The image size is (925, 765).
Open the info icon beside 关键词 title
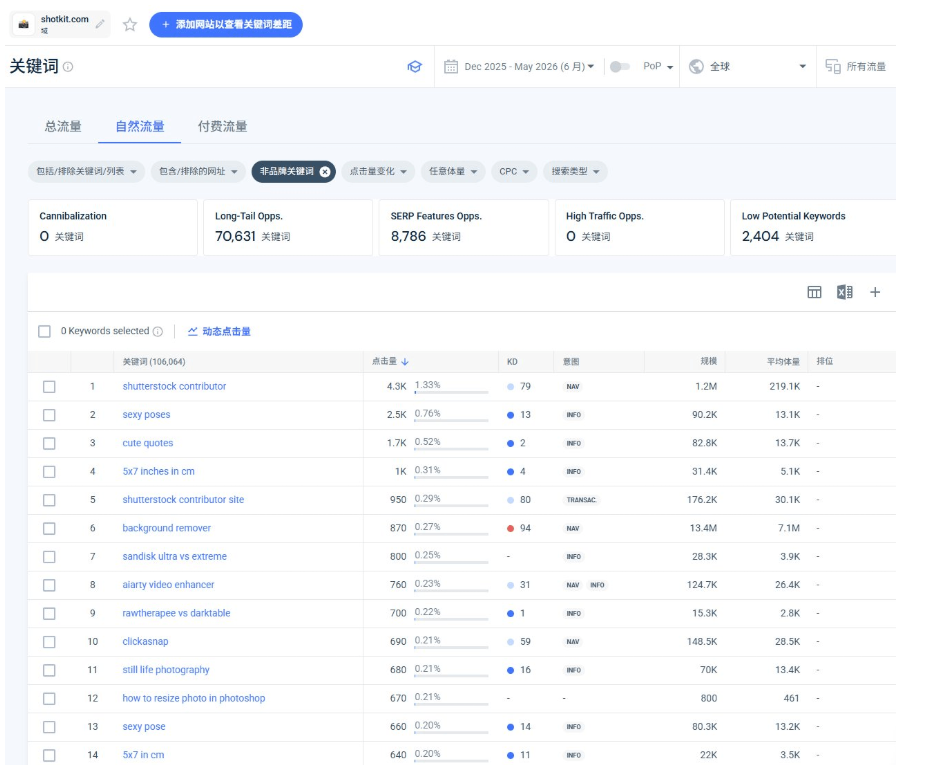(68, 67)
